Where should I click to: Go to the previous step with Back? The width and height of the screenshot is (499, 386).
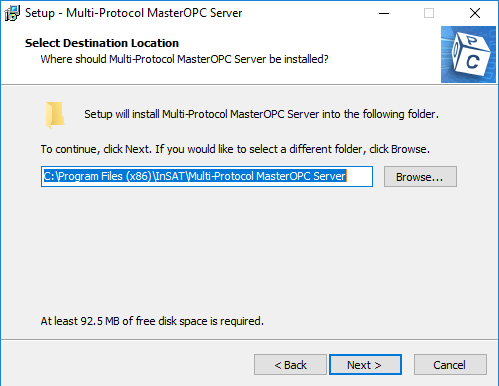[x=290, y=365]
